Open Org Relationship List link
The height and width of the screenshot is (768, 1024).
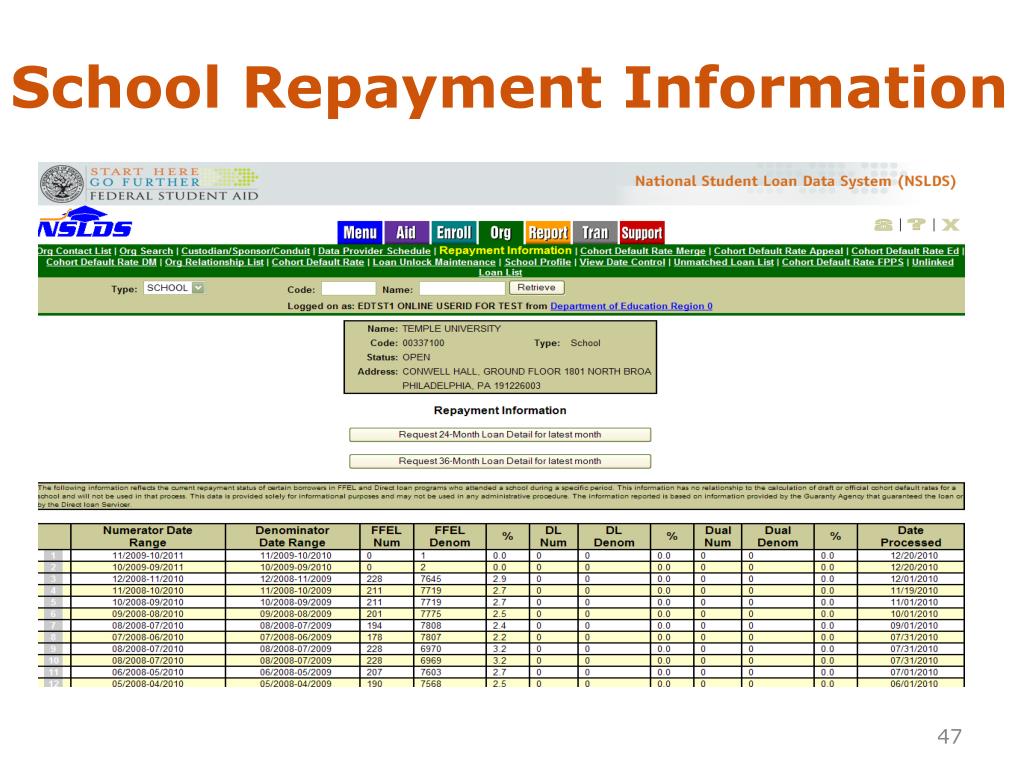214,262
